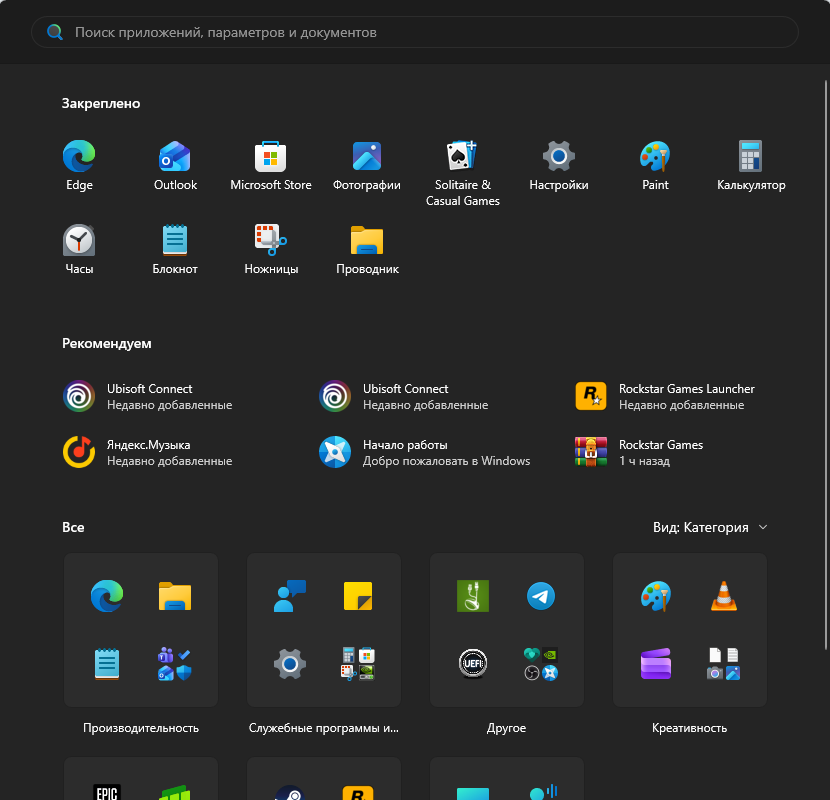Click the Креативность category label
830x800 pixels.
coord(689,728)
